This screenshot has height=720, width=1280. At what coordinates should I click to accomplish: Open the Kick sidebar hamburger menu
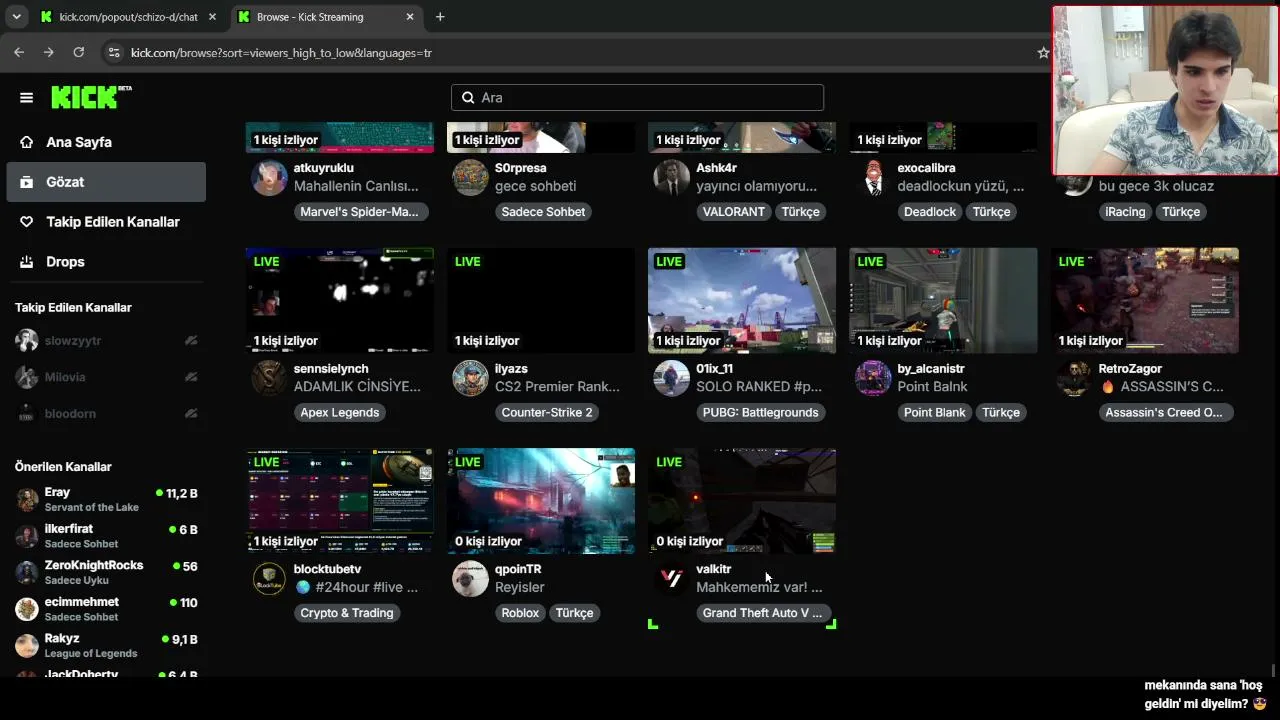tap(27, 97)
